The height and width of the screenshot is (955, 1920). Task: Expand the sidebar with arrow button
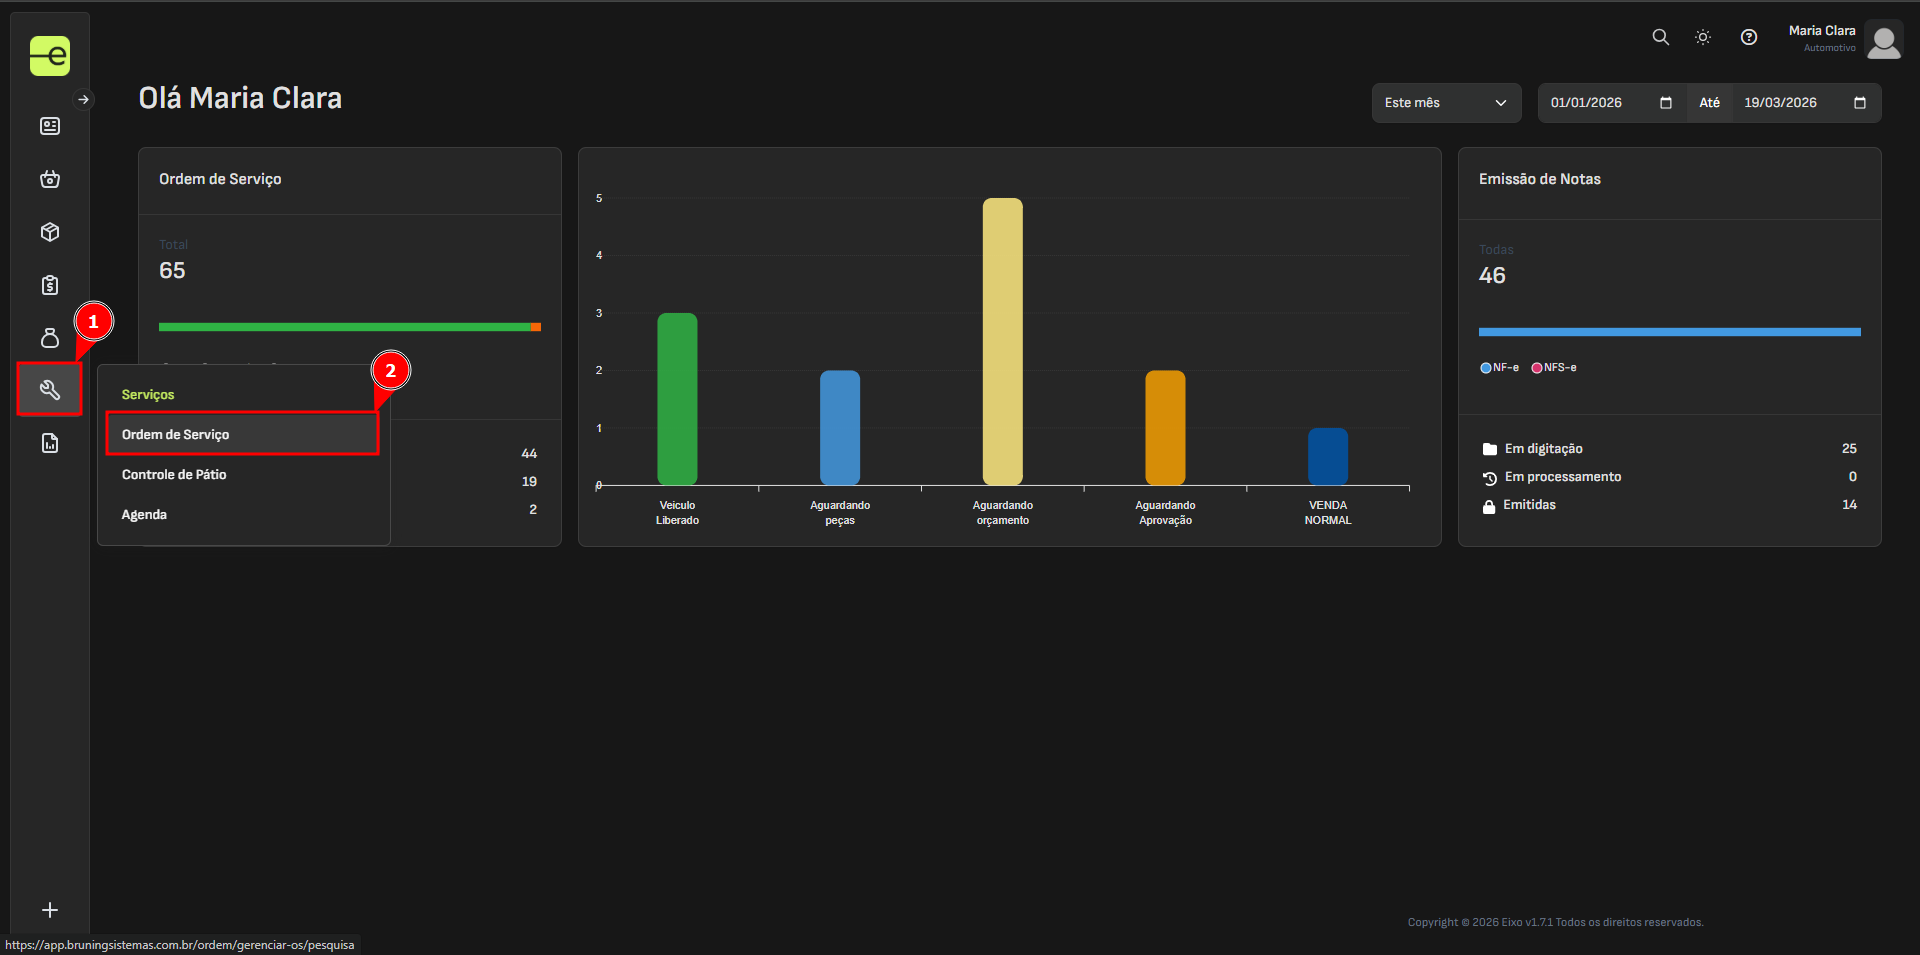84,99
